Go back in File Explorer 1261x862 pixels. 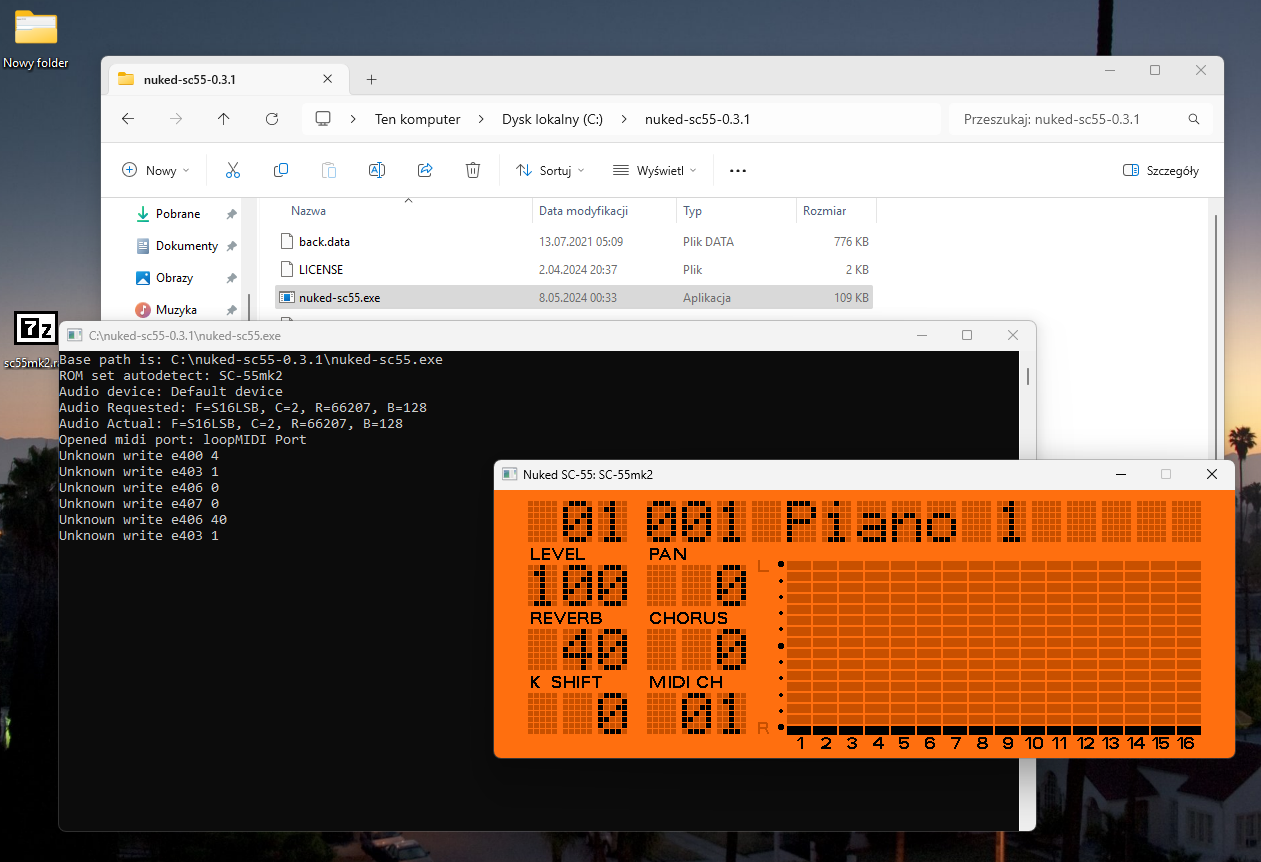coord(128,119)
